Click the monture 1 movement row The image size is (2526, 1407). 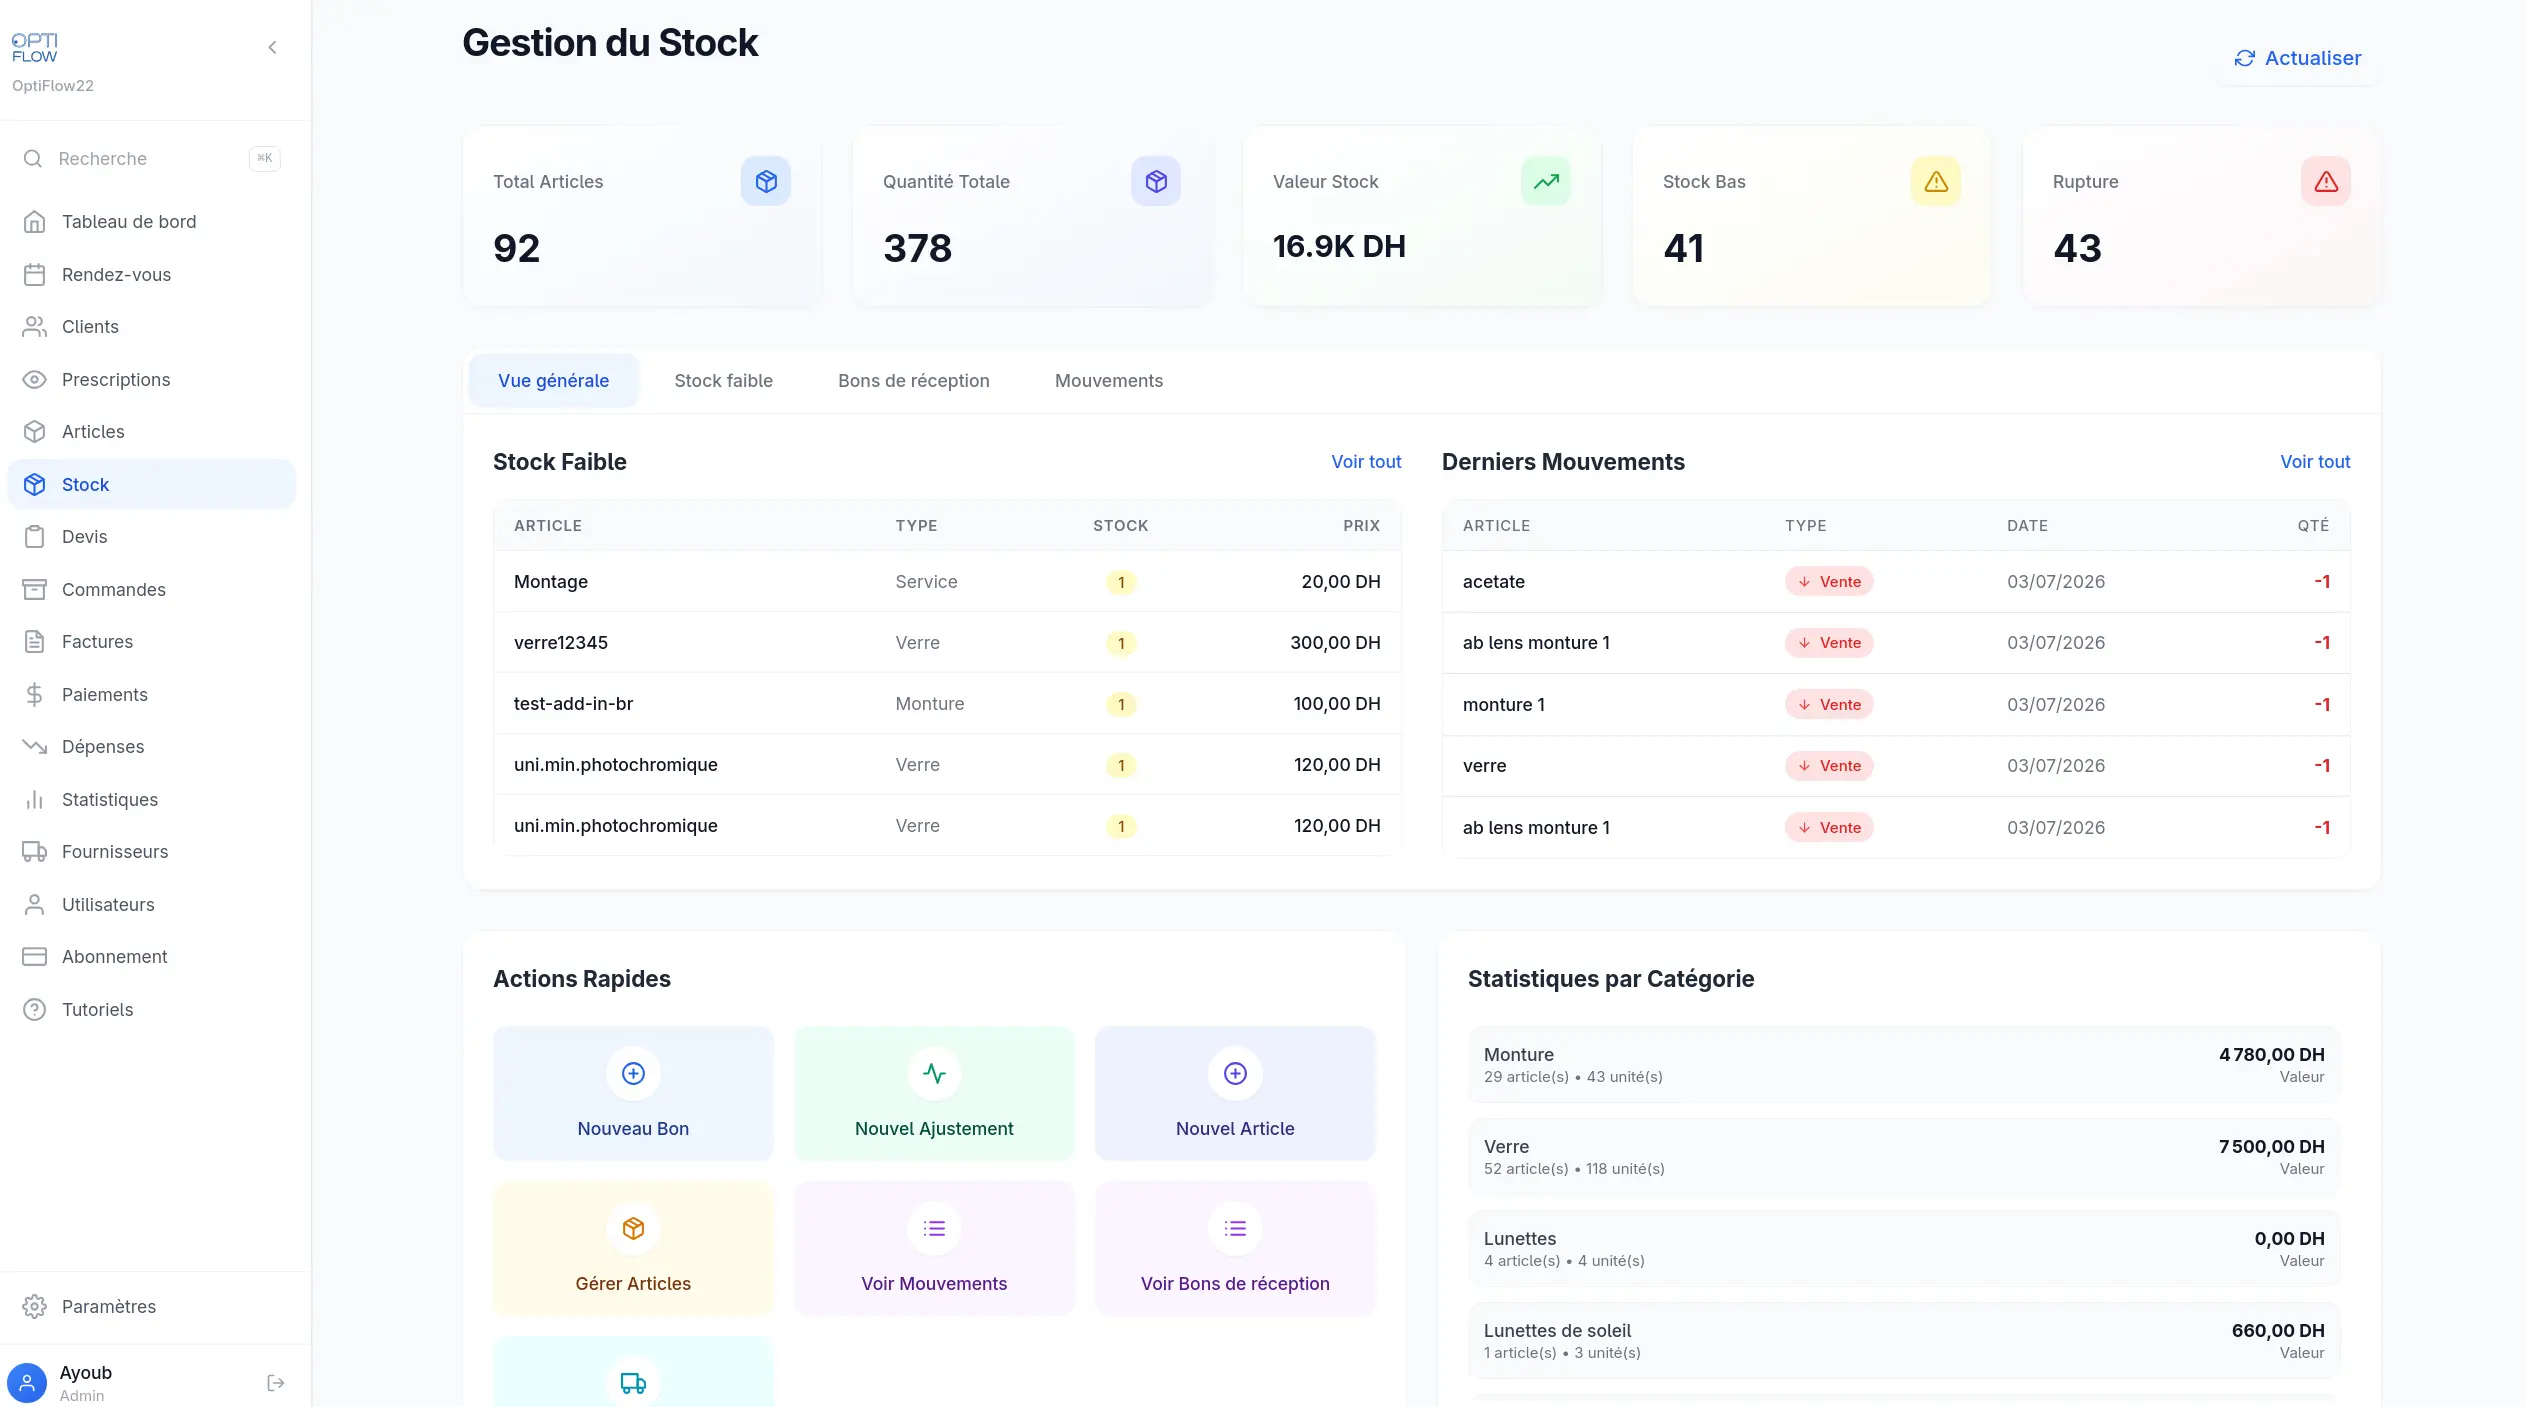point(1896,705)
